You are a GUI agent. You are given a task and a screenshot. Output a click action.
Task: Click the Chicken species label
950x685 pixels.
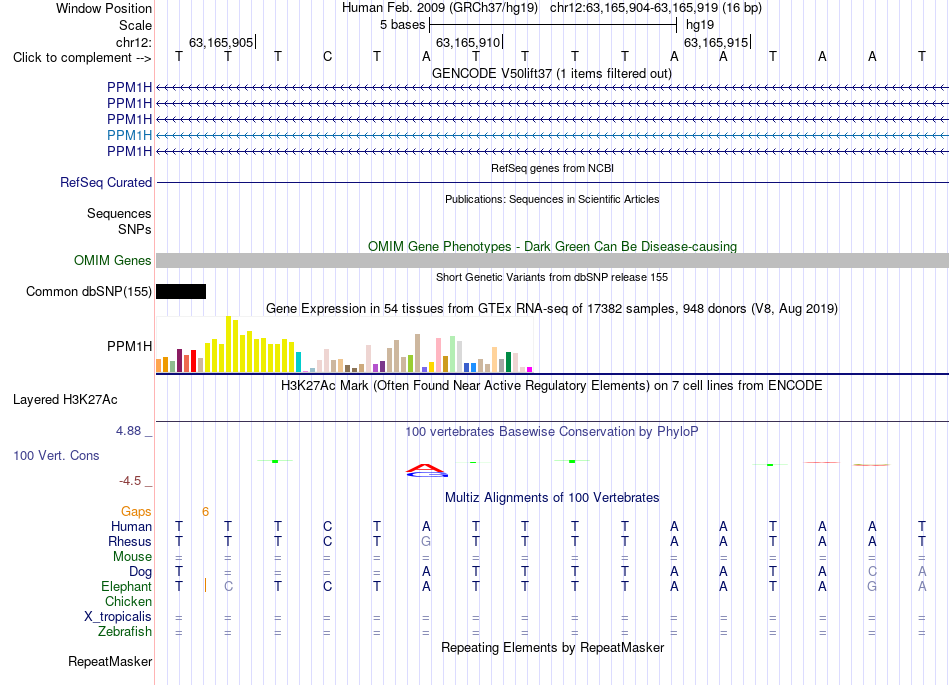coord(128,602)
